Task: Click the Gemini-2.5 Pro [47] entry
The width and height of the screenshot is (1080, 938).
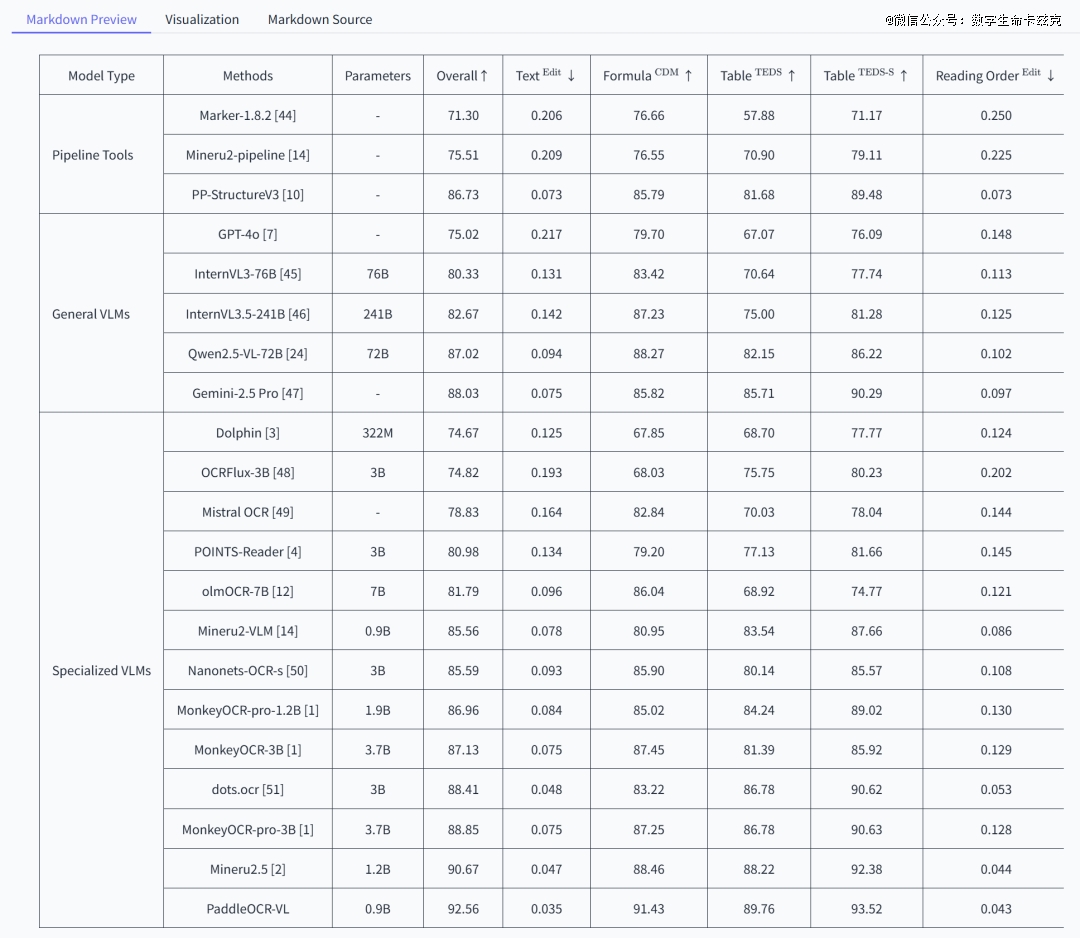Action: tap(247, 393)
